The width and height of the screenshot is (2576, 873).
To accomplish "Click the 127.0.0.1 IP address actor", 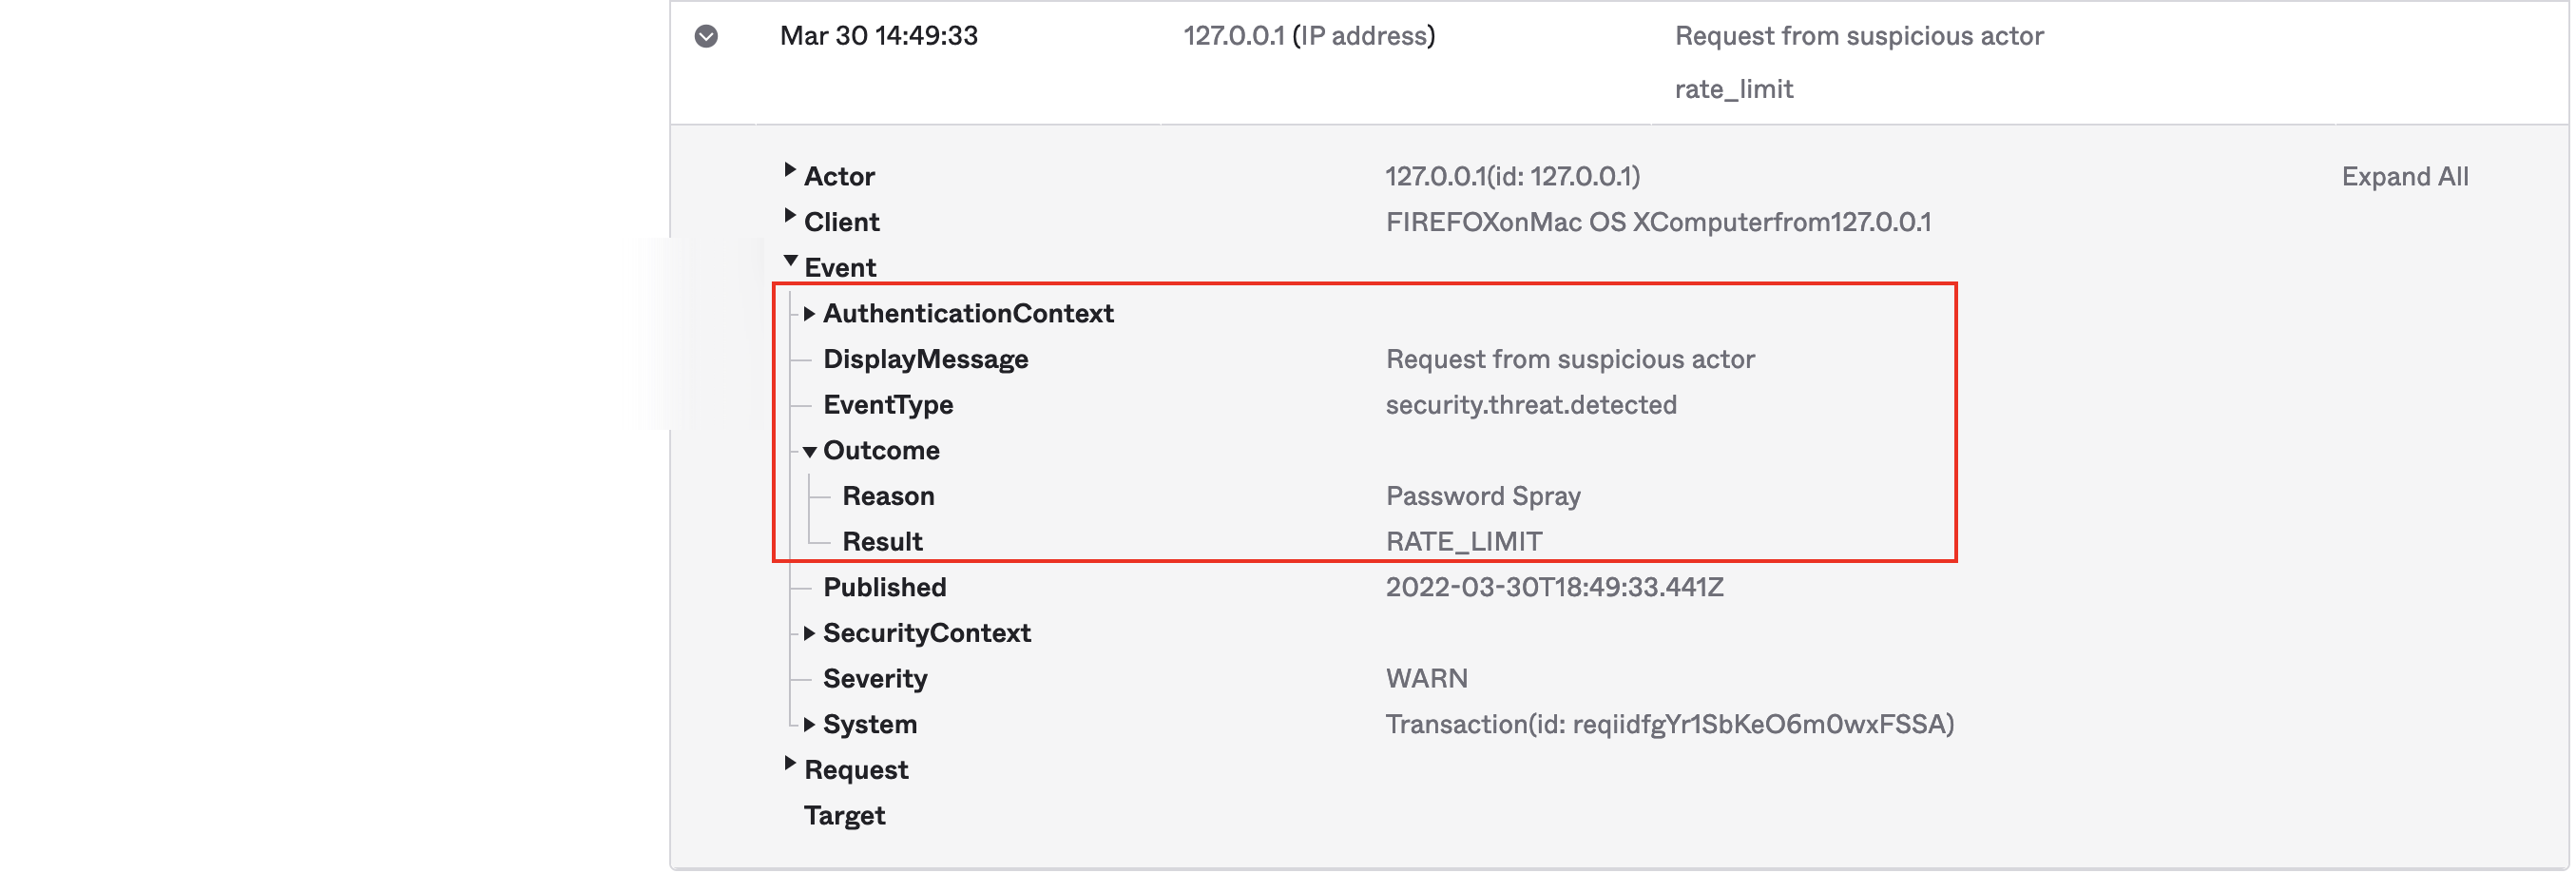I will [x=1308, y=36].
